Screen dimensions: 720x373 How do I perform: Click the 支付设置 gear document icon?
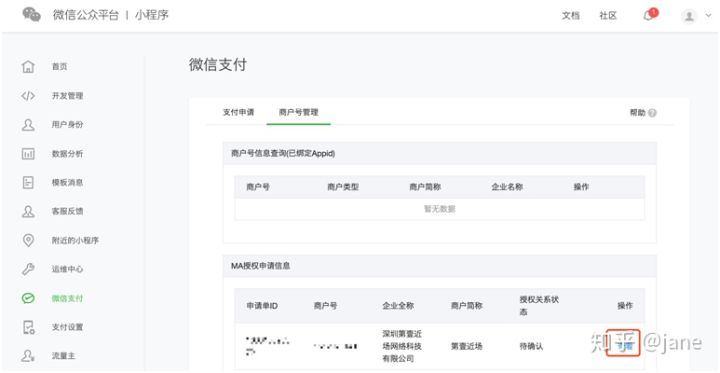28,327
